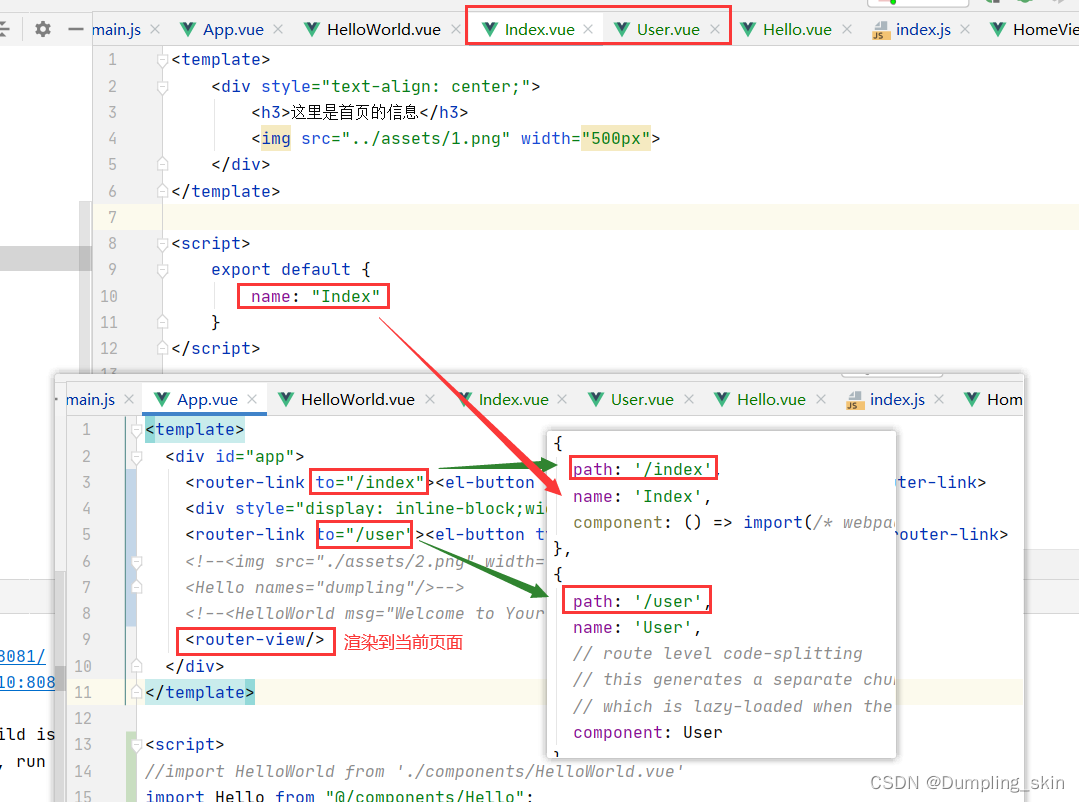
Task: Open the 10:808 network URL link
Action: [28, 682]
